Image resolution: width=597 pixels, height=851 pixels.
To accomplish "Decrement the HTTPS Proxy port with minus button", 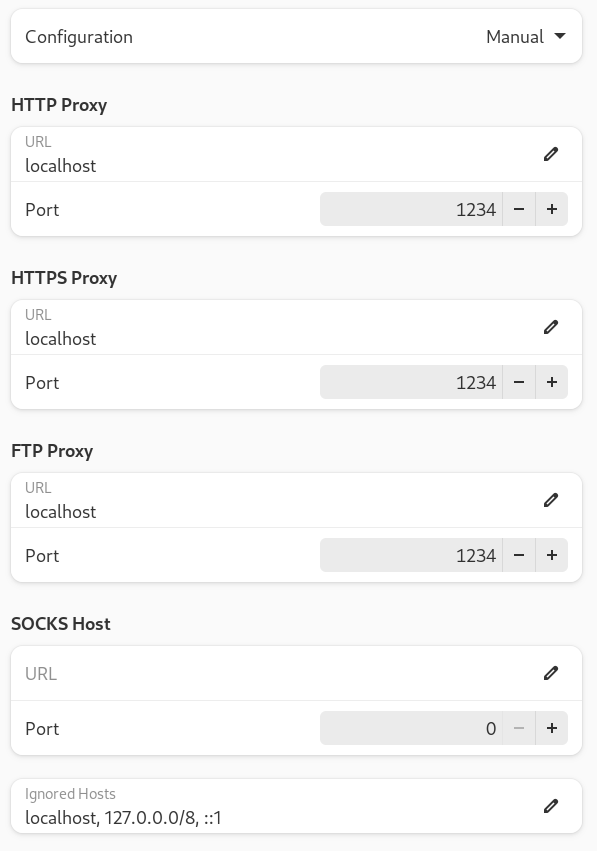I will coord(519,382).
